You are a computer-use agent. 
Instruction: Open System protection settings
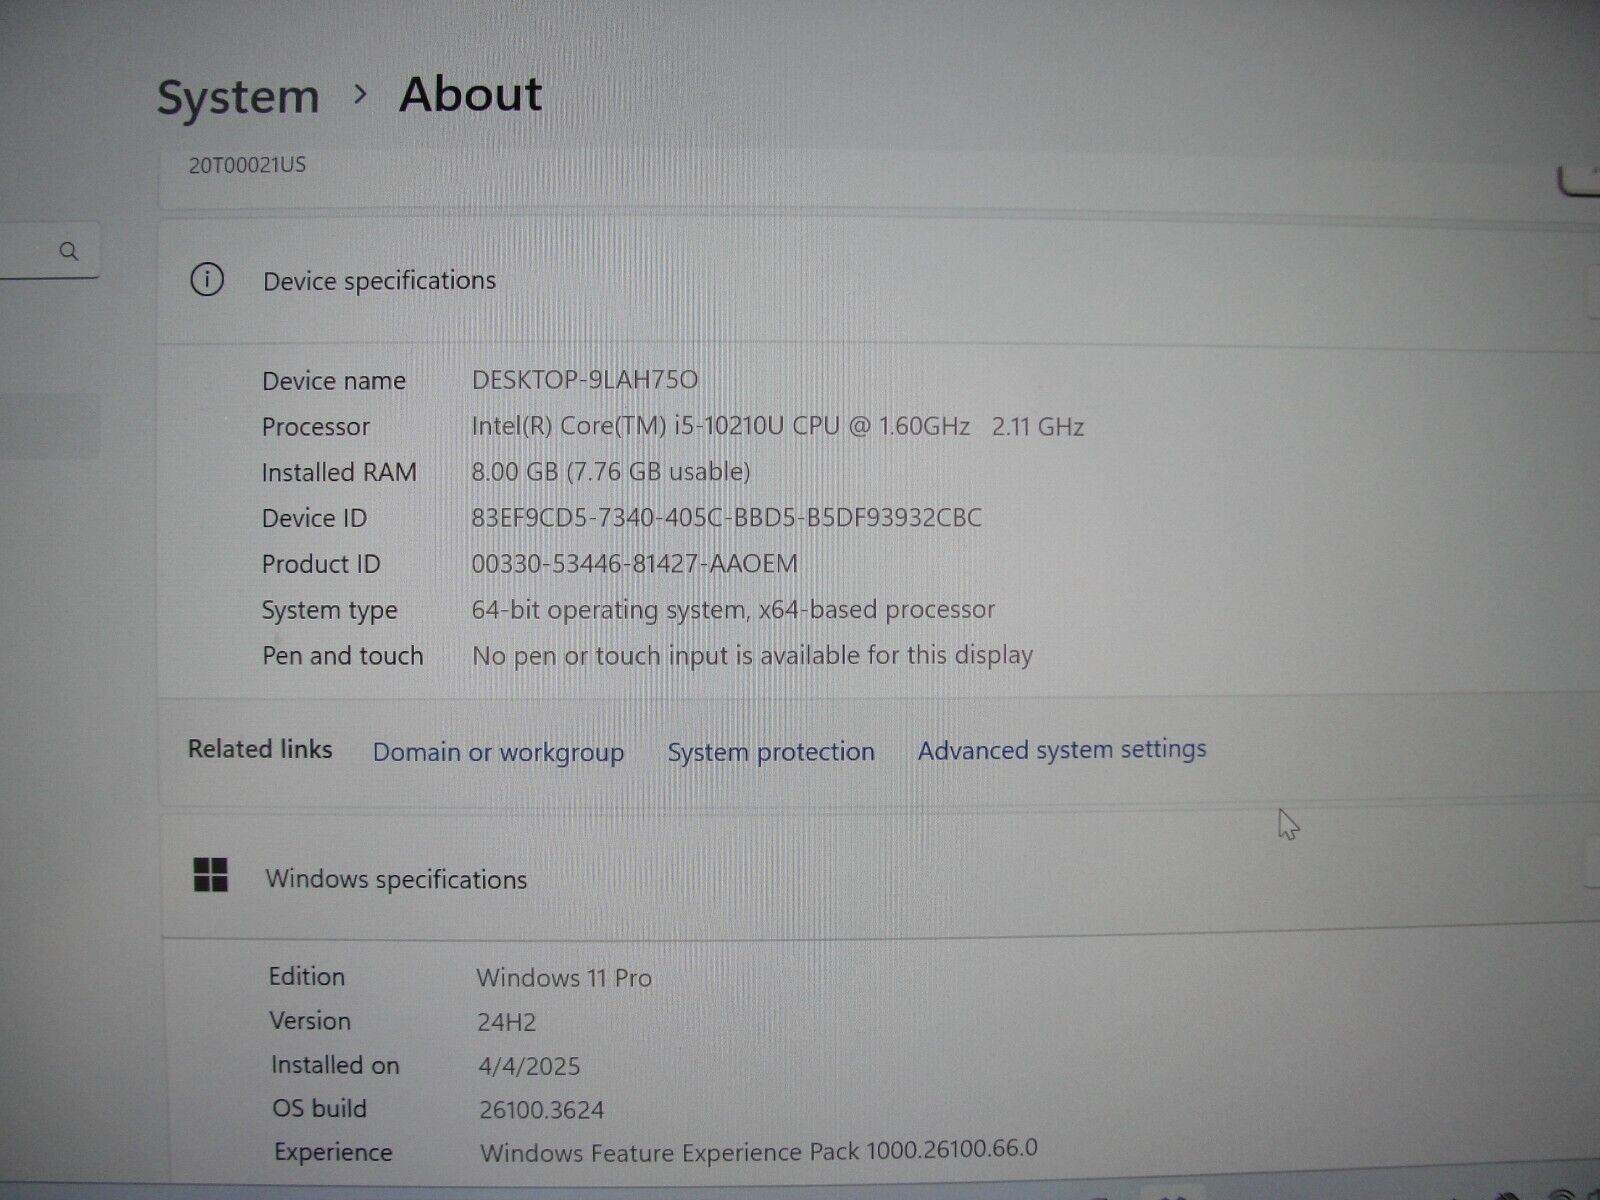pos(770,751)
